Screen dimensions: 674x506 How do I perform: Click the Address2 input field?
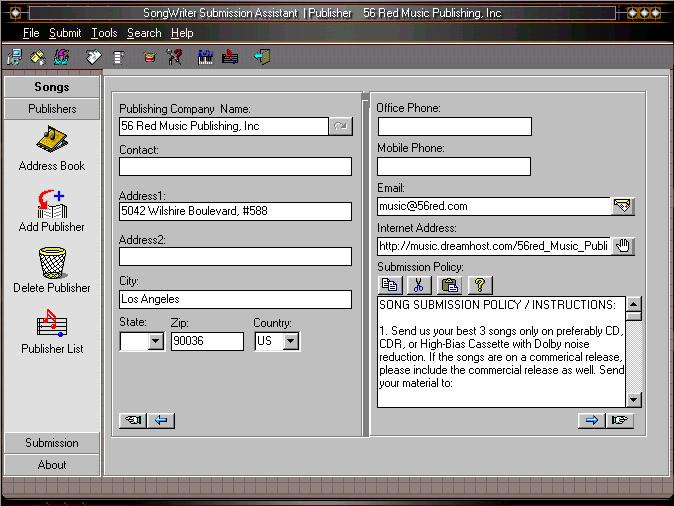[235, 256]
